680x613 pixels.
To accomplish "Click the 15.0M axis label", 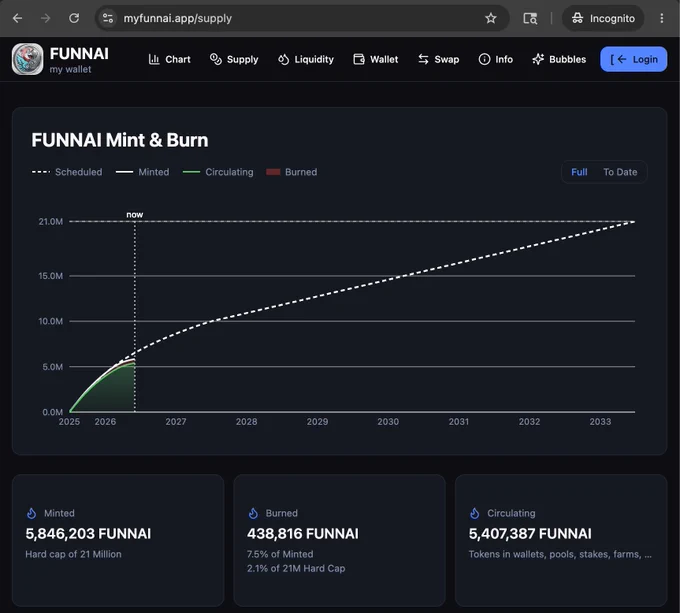I will tap(51, 276).
